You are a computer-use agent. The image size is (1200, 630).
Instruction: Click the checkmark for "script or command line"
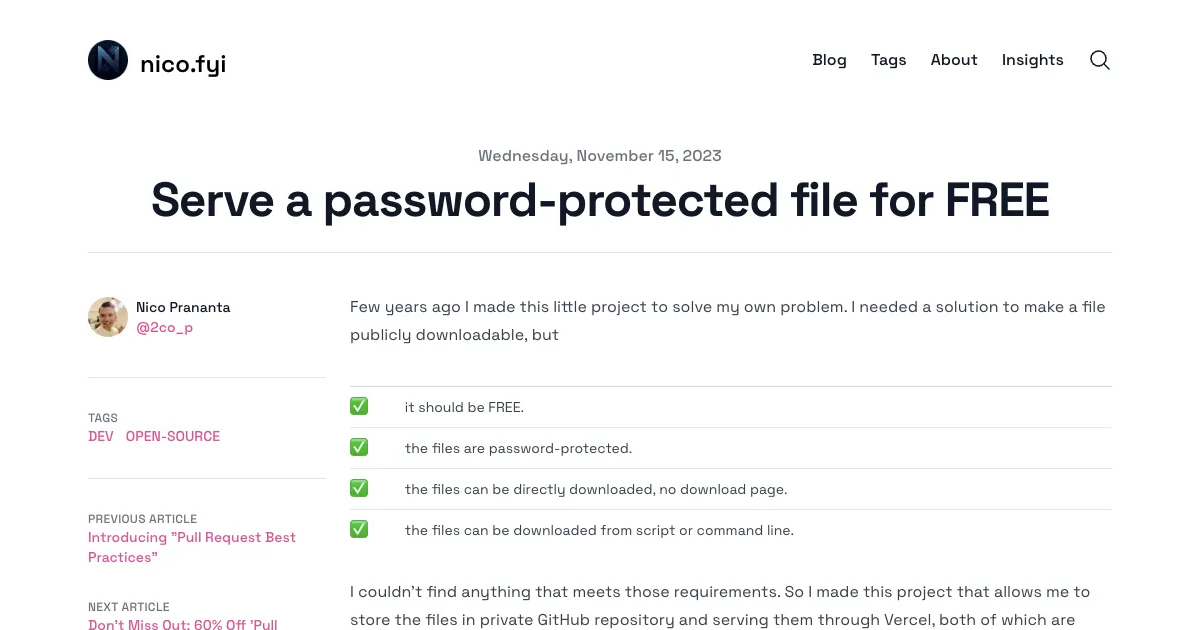coord(359,529)
